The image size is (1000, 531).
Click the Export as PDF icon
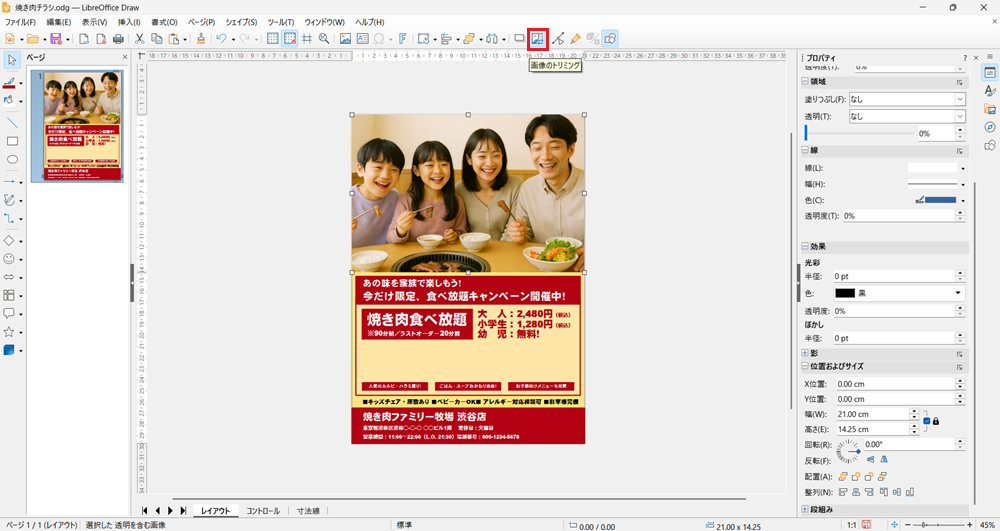click(101, 39)
